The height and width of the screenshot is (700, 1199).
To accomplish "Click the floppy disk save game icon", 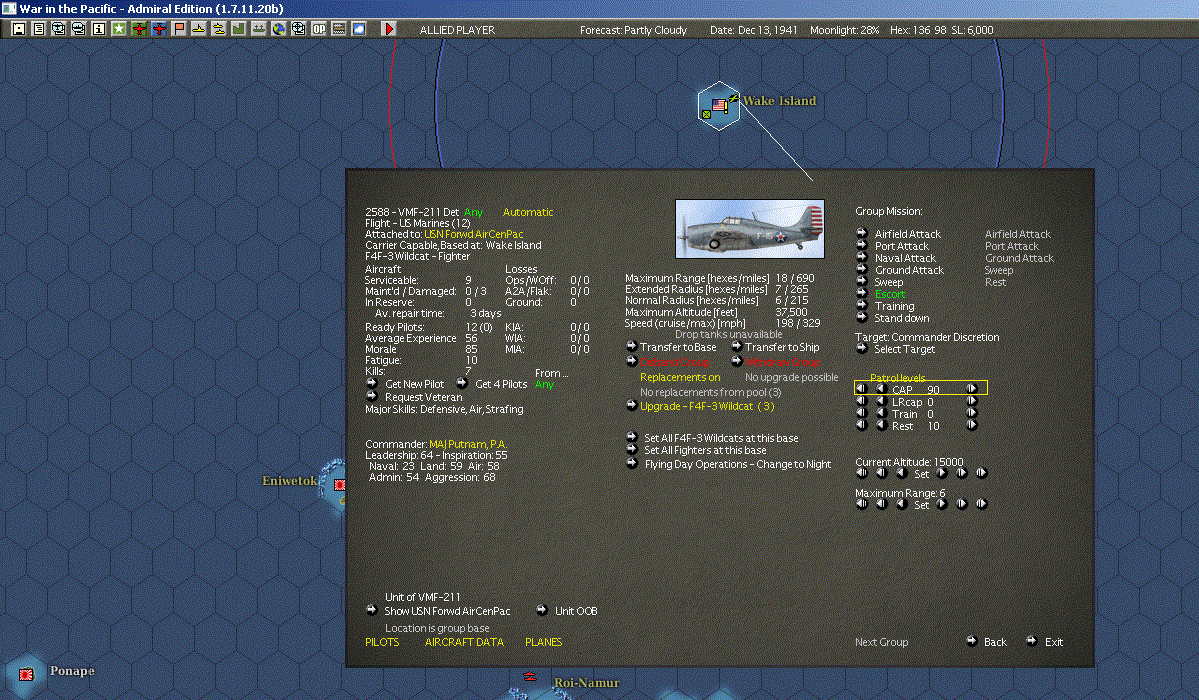I will [x=18, y=29].
